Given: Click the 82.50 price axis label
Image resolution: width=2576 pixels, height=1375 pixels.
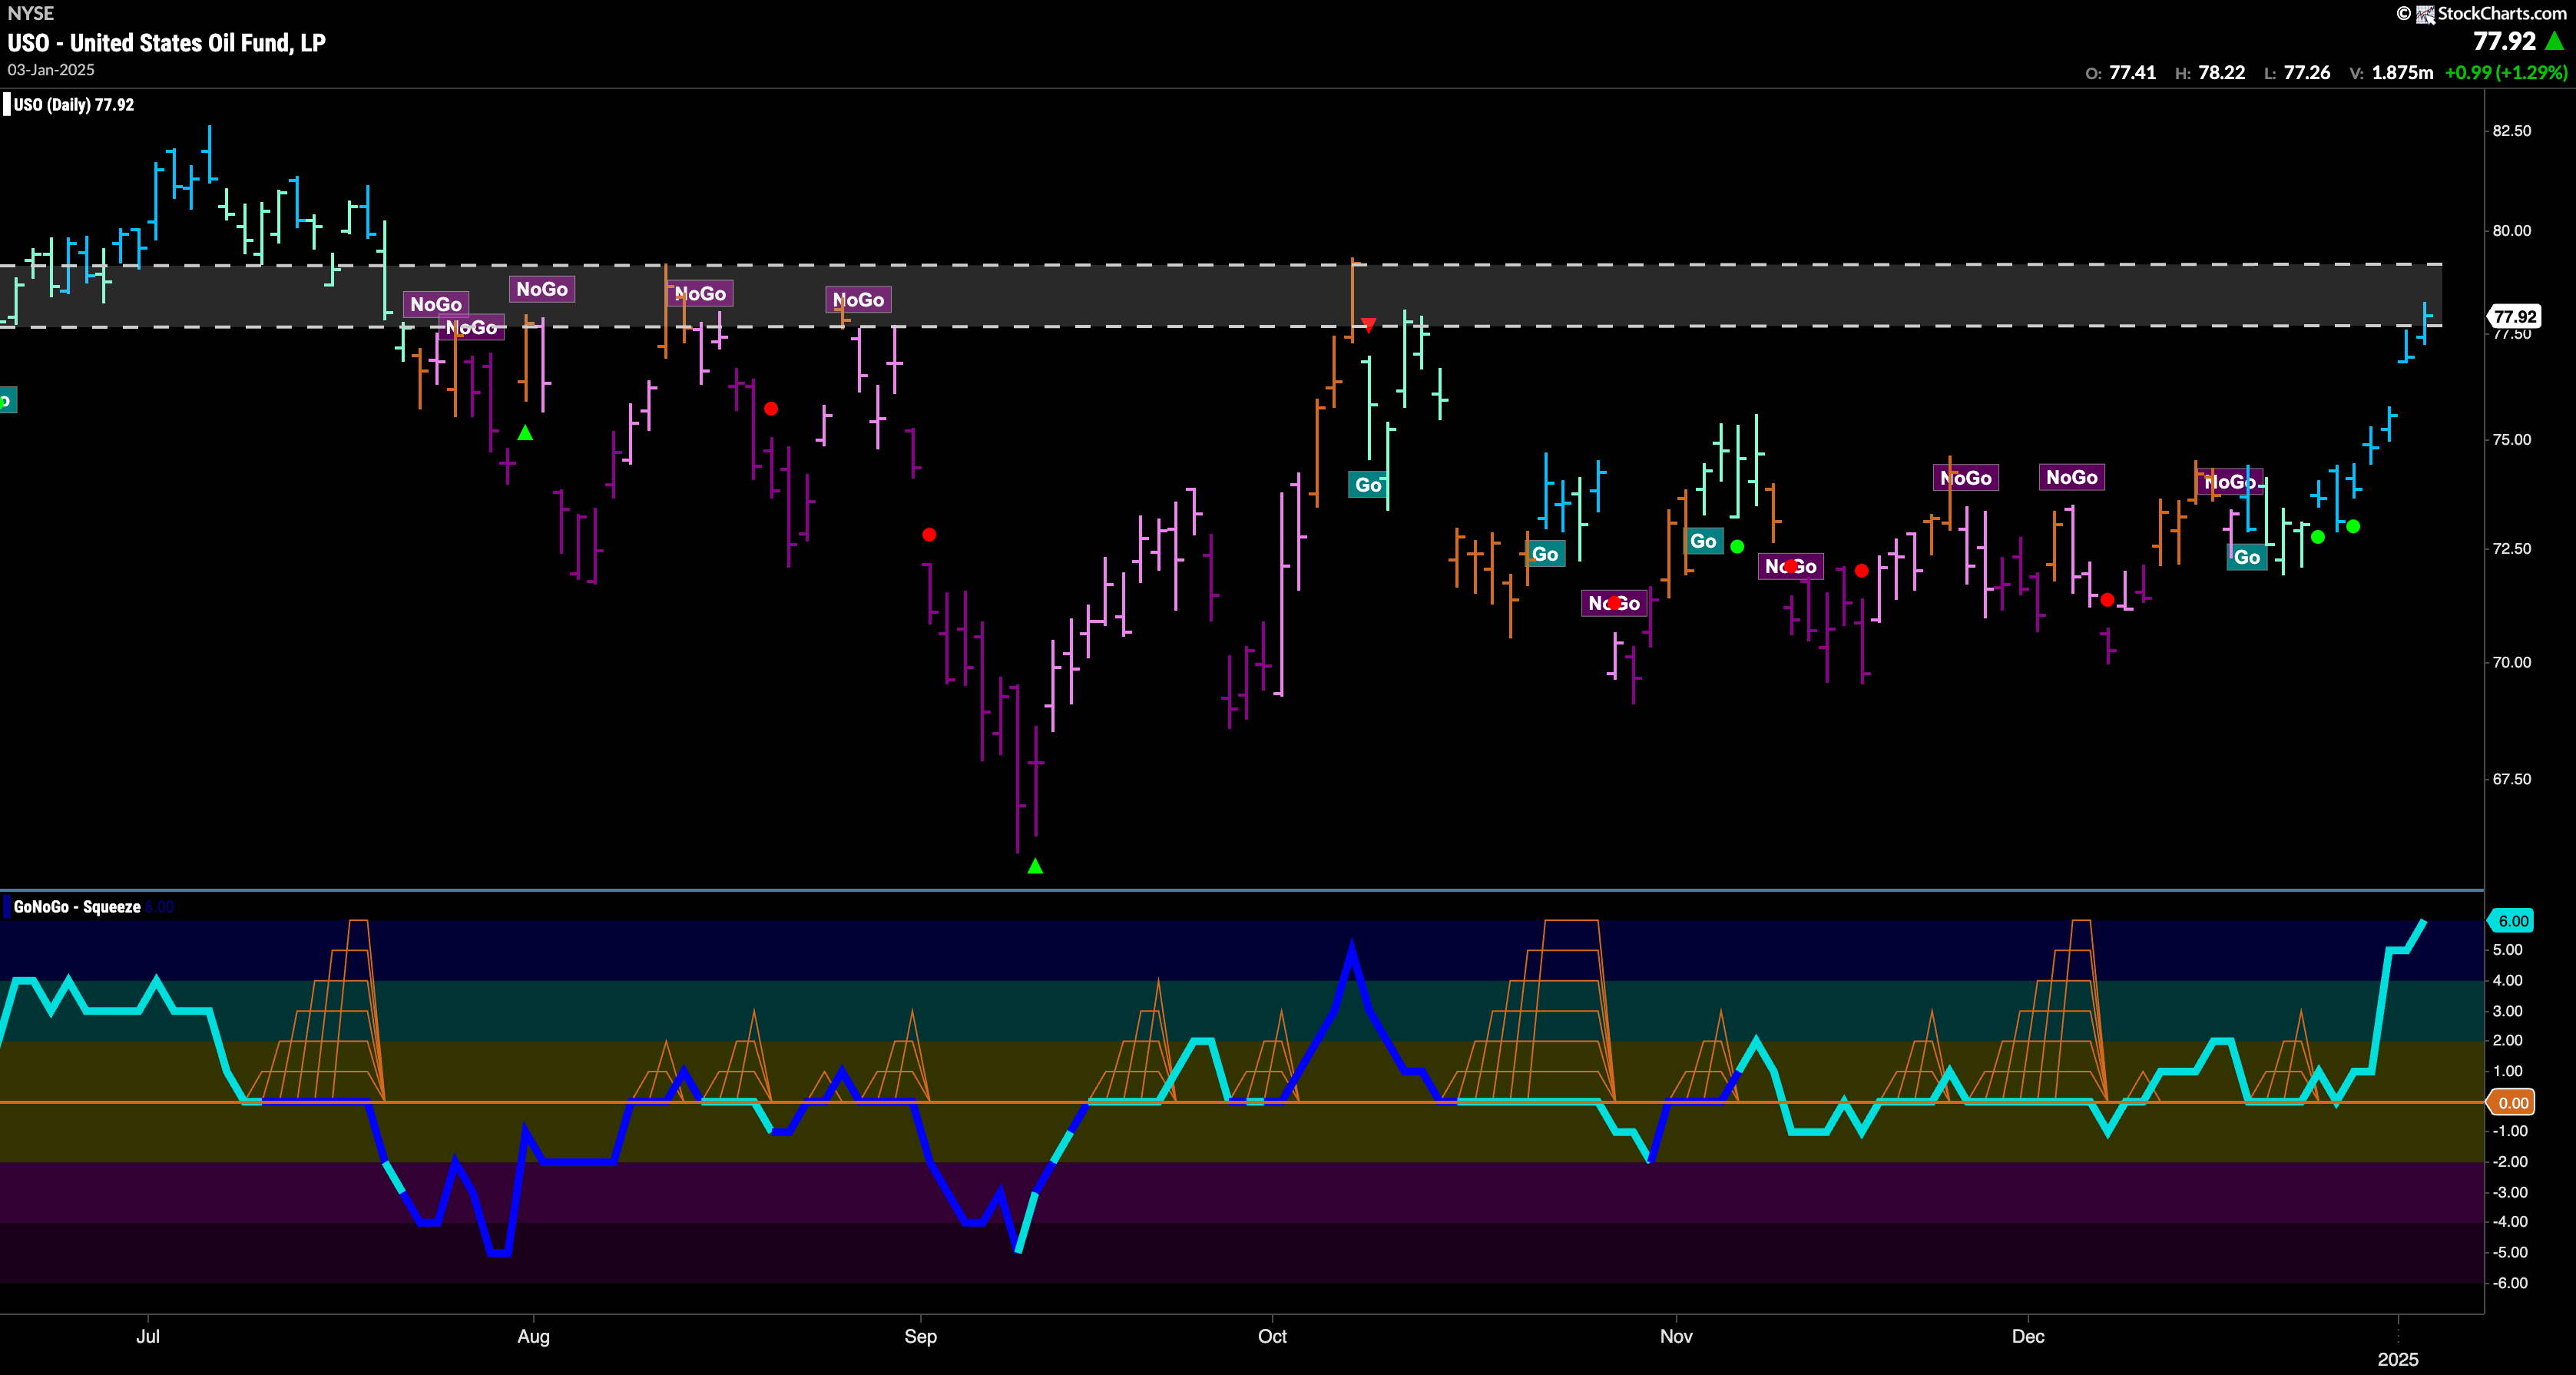Looking at the screenshot, I should (2512, 131).
